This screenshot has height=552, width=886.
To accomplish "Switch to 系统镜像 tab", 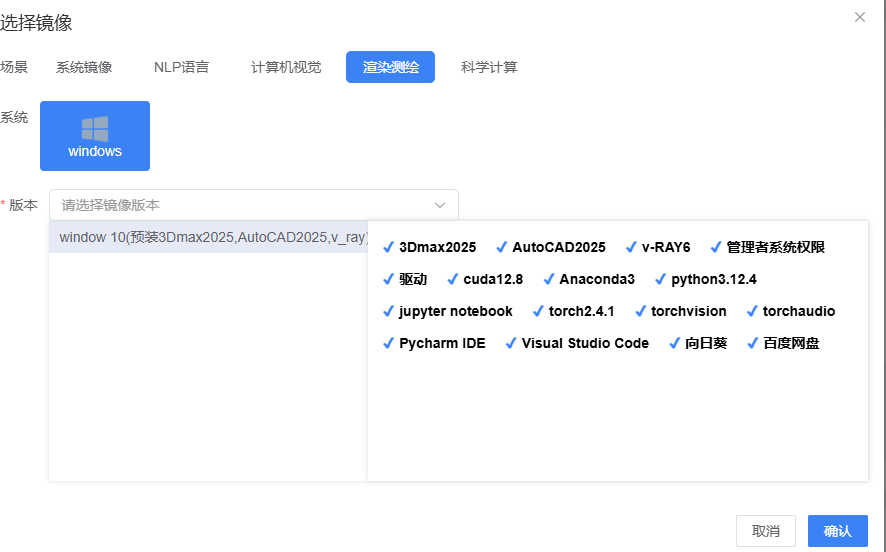I will coord(84,67).
